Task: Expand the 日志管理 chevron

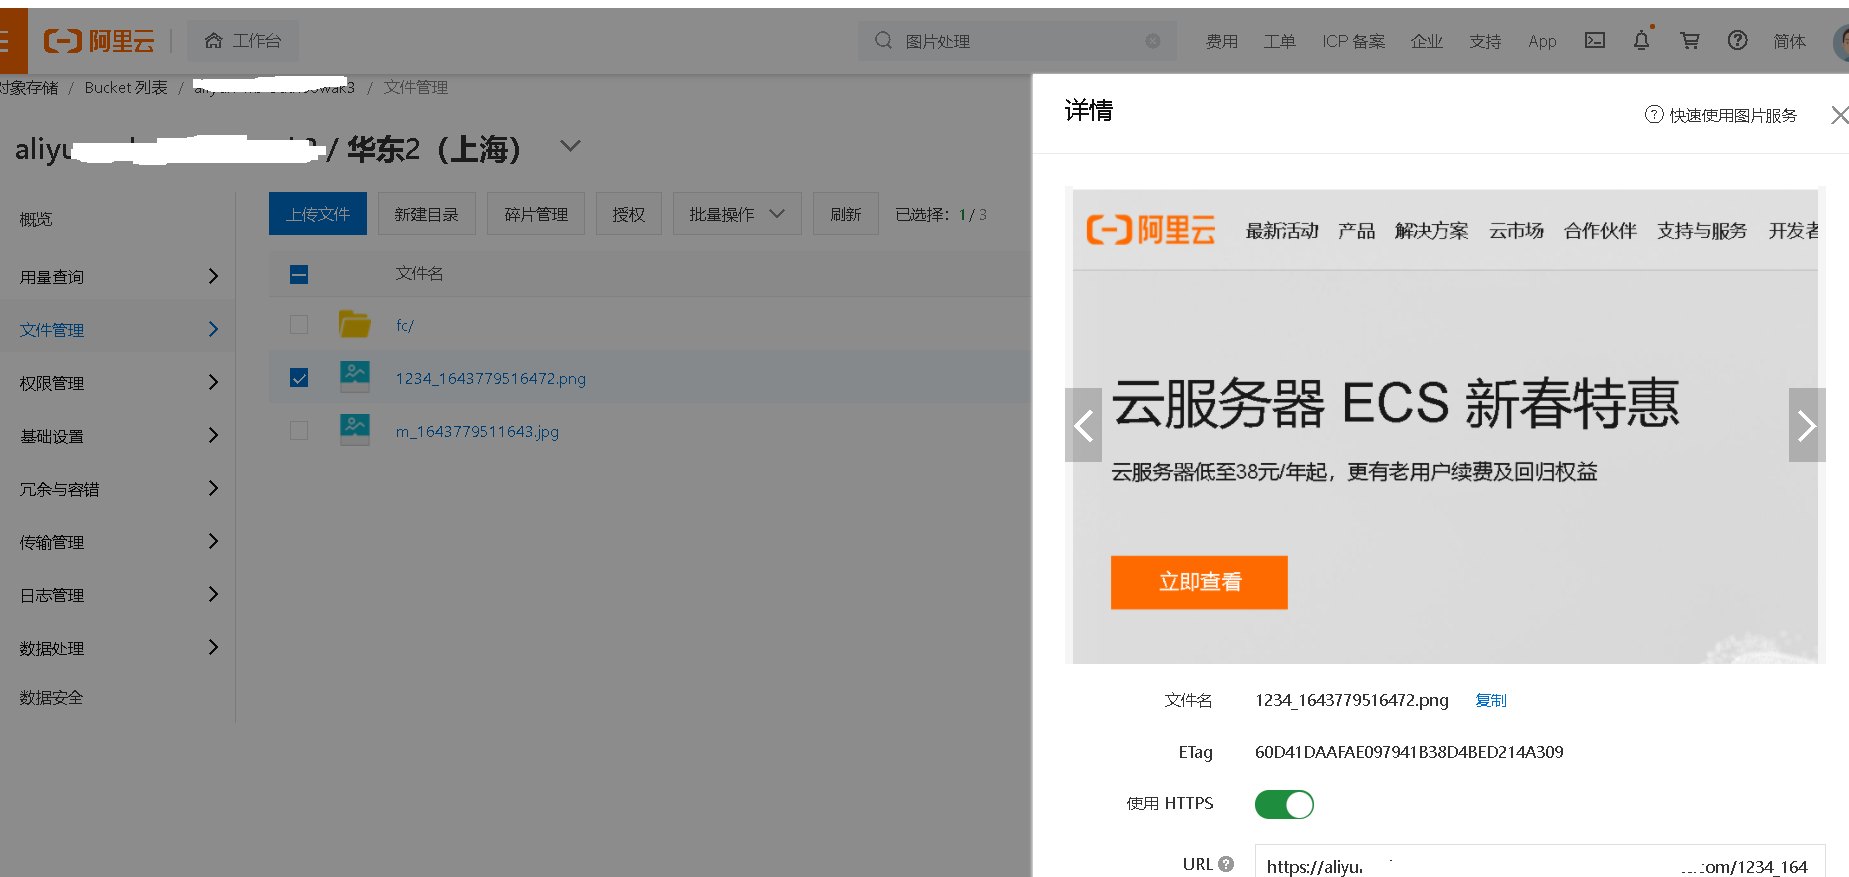Action: [213, 594]
